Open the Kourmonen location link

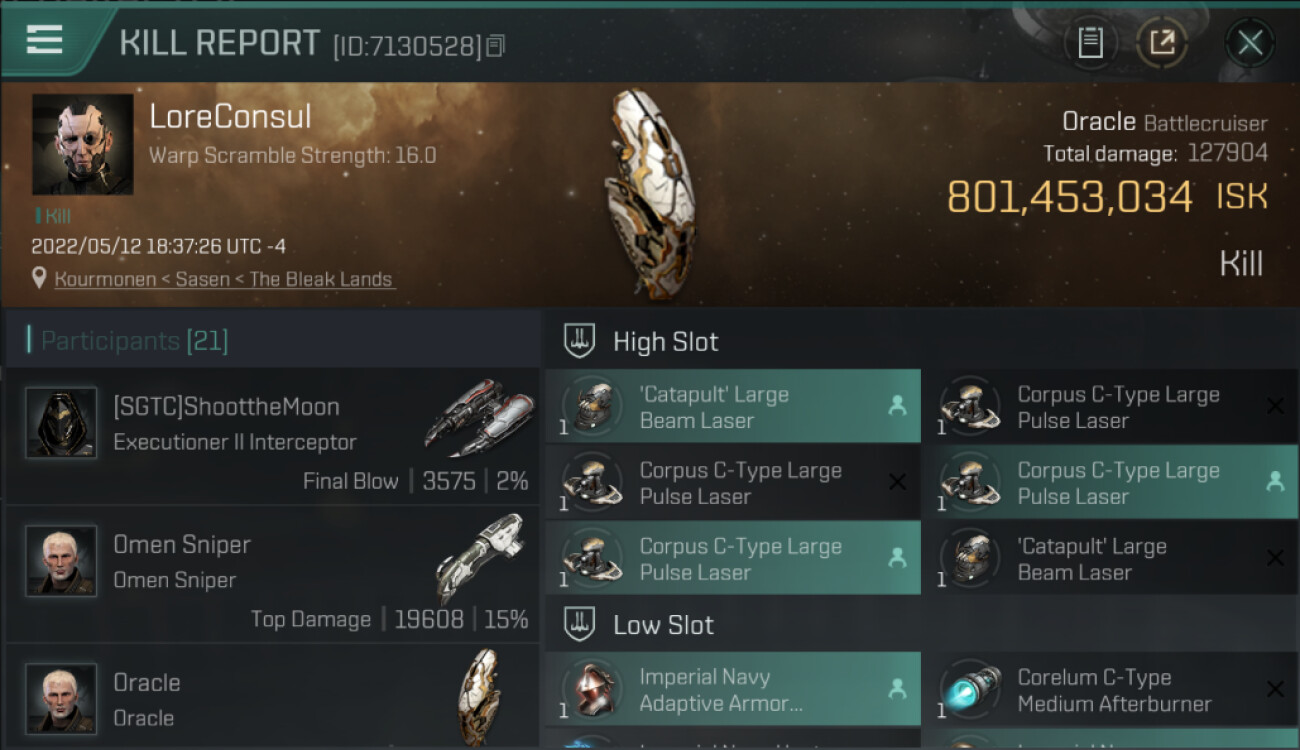(225, 279)
